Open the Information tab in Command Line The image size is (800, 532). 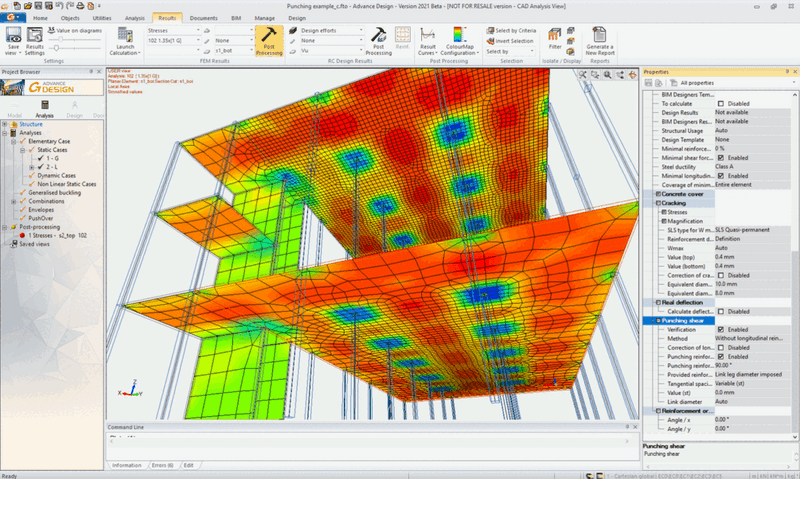pyautogui.click(x=127, y=465)
